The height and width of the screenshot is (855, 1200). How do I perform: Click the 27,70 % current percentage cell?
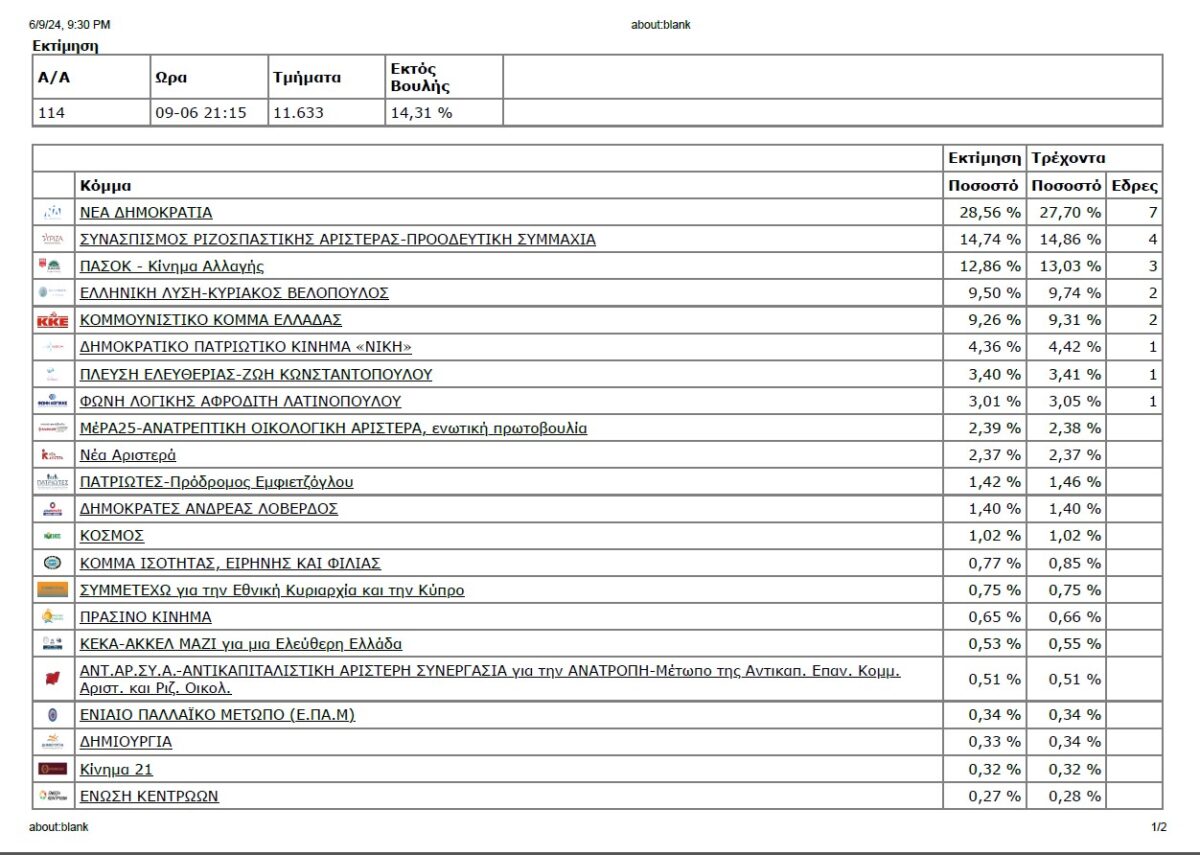coord(1068,213)
